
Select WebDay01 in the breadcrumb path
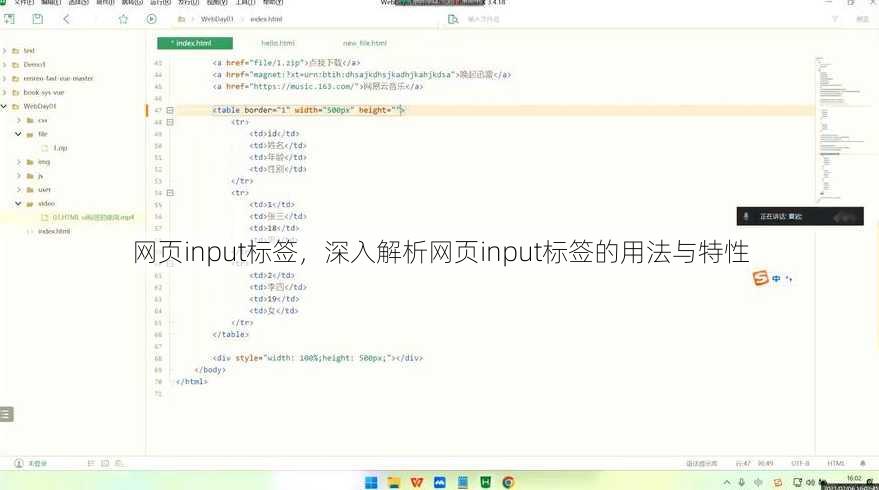point(217,19)
